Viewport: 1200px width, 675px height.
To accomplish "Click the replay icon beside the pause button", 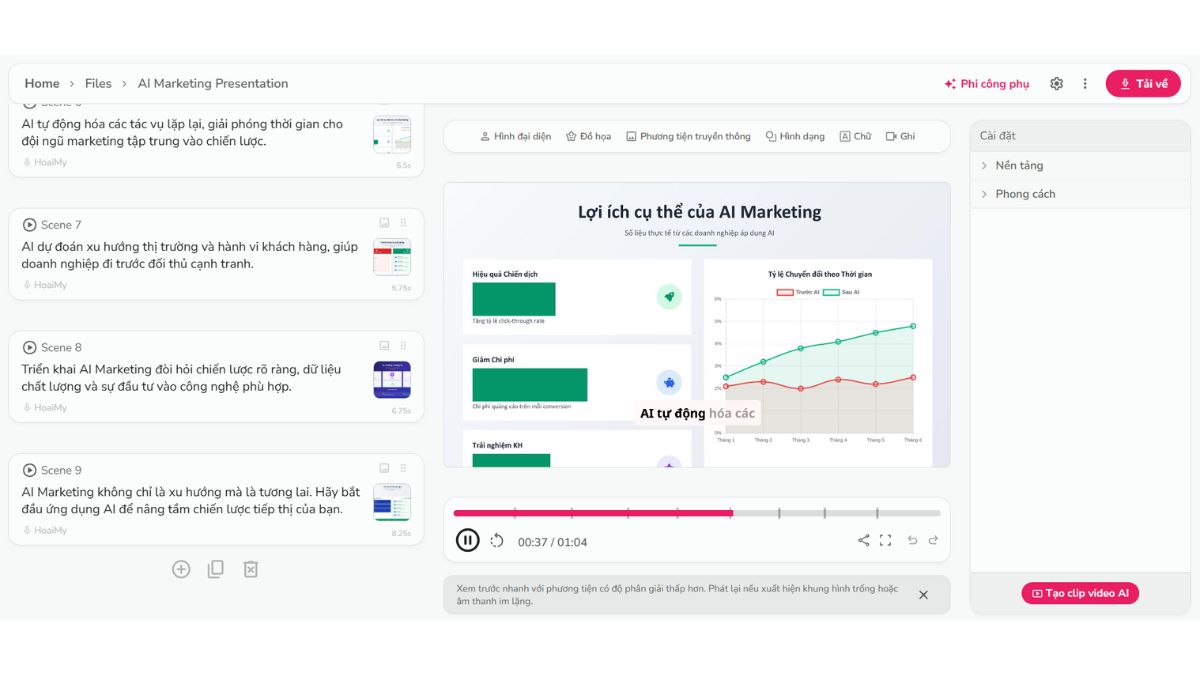I will pyautogui.click(x=497, y=541).
